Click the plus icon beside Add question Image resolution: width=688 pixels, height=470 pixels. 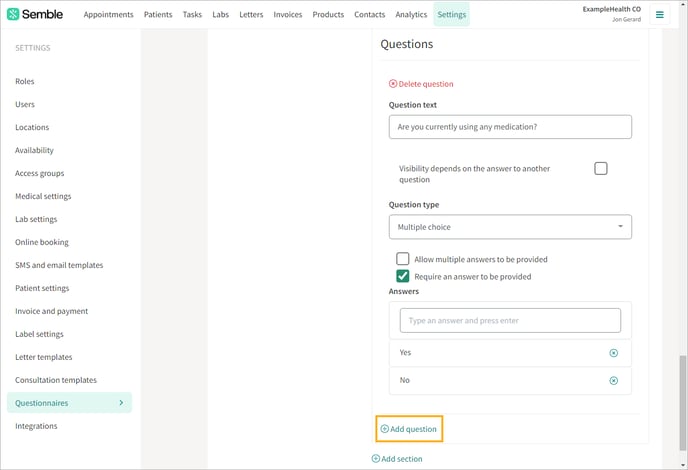(x=384, y=429)
